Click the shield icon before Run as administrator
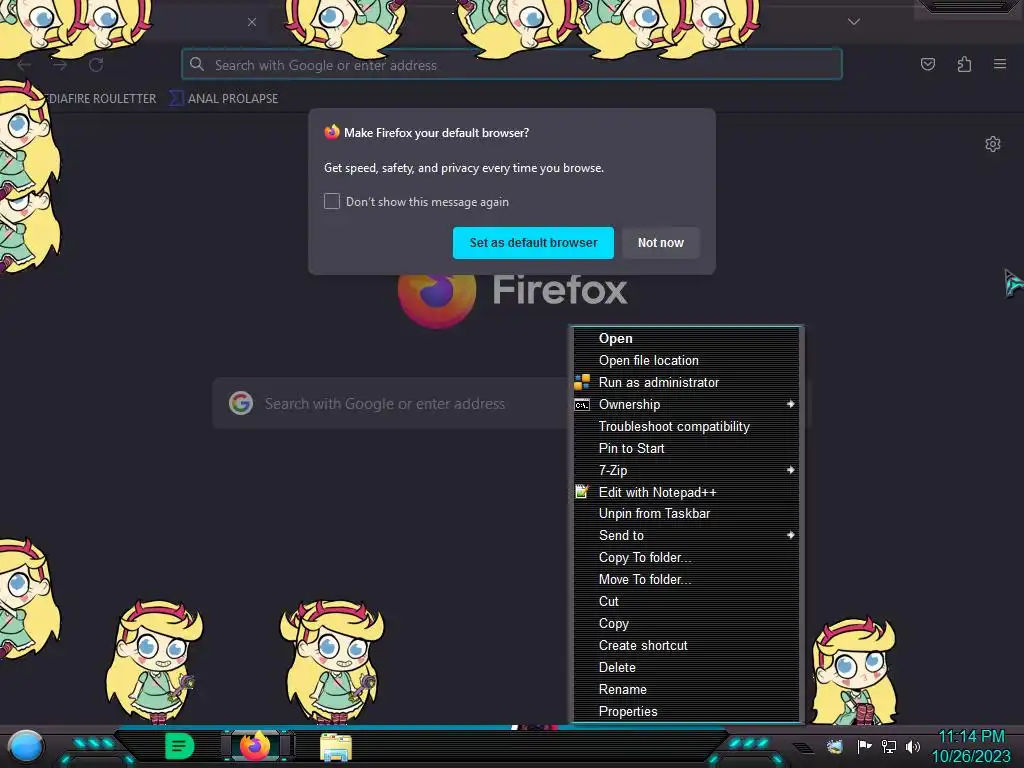 (x=582, y=382)
